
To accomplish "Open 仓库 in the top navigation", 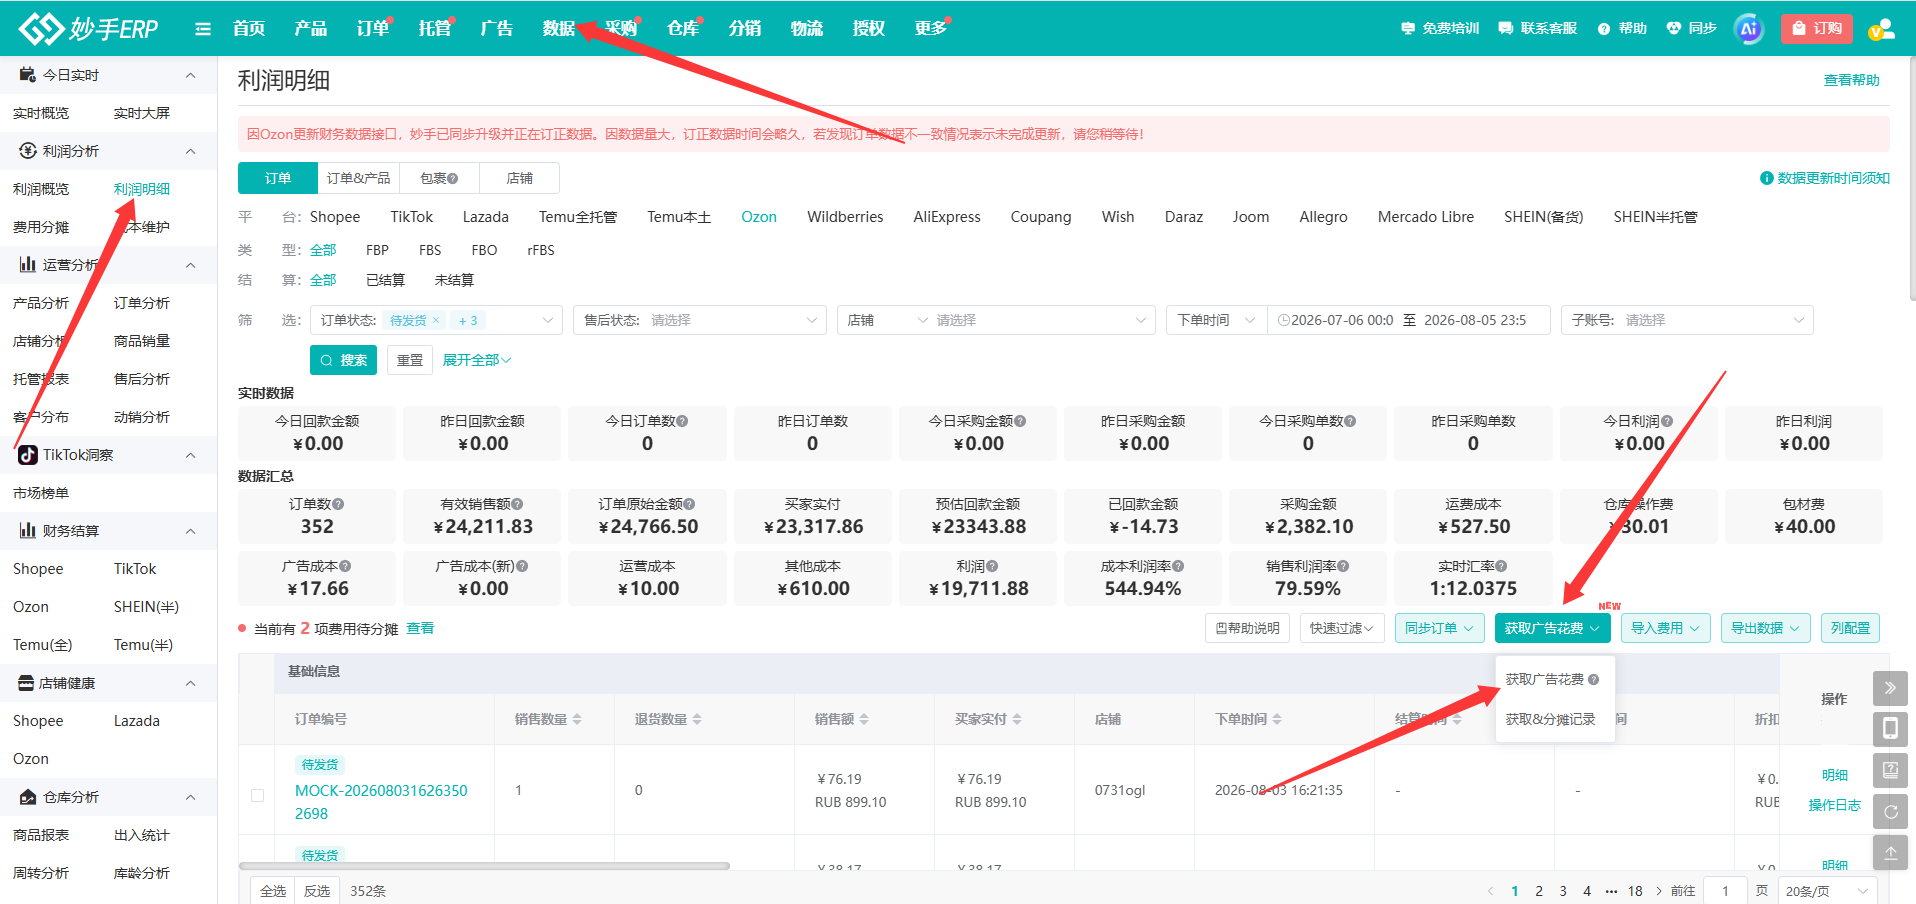I will click(683, 28).
